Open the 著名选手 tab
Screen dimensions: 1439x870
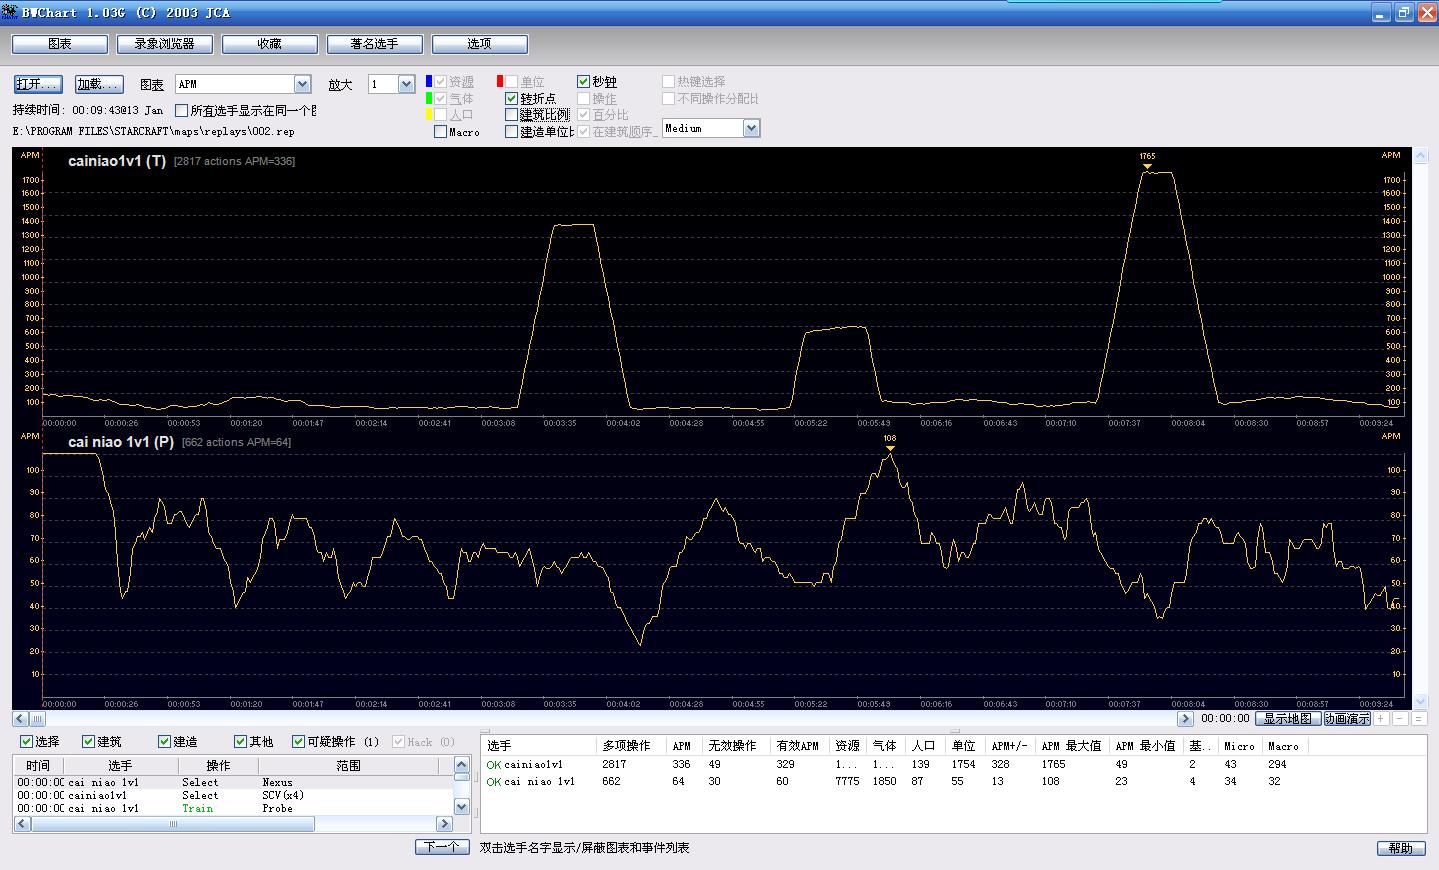374,44
